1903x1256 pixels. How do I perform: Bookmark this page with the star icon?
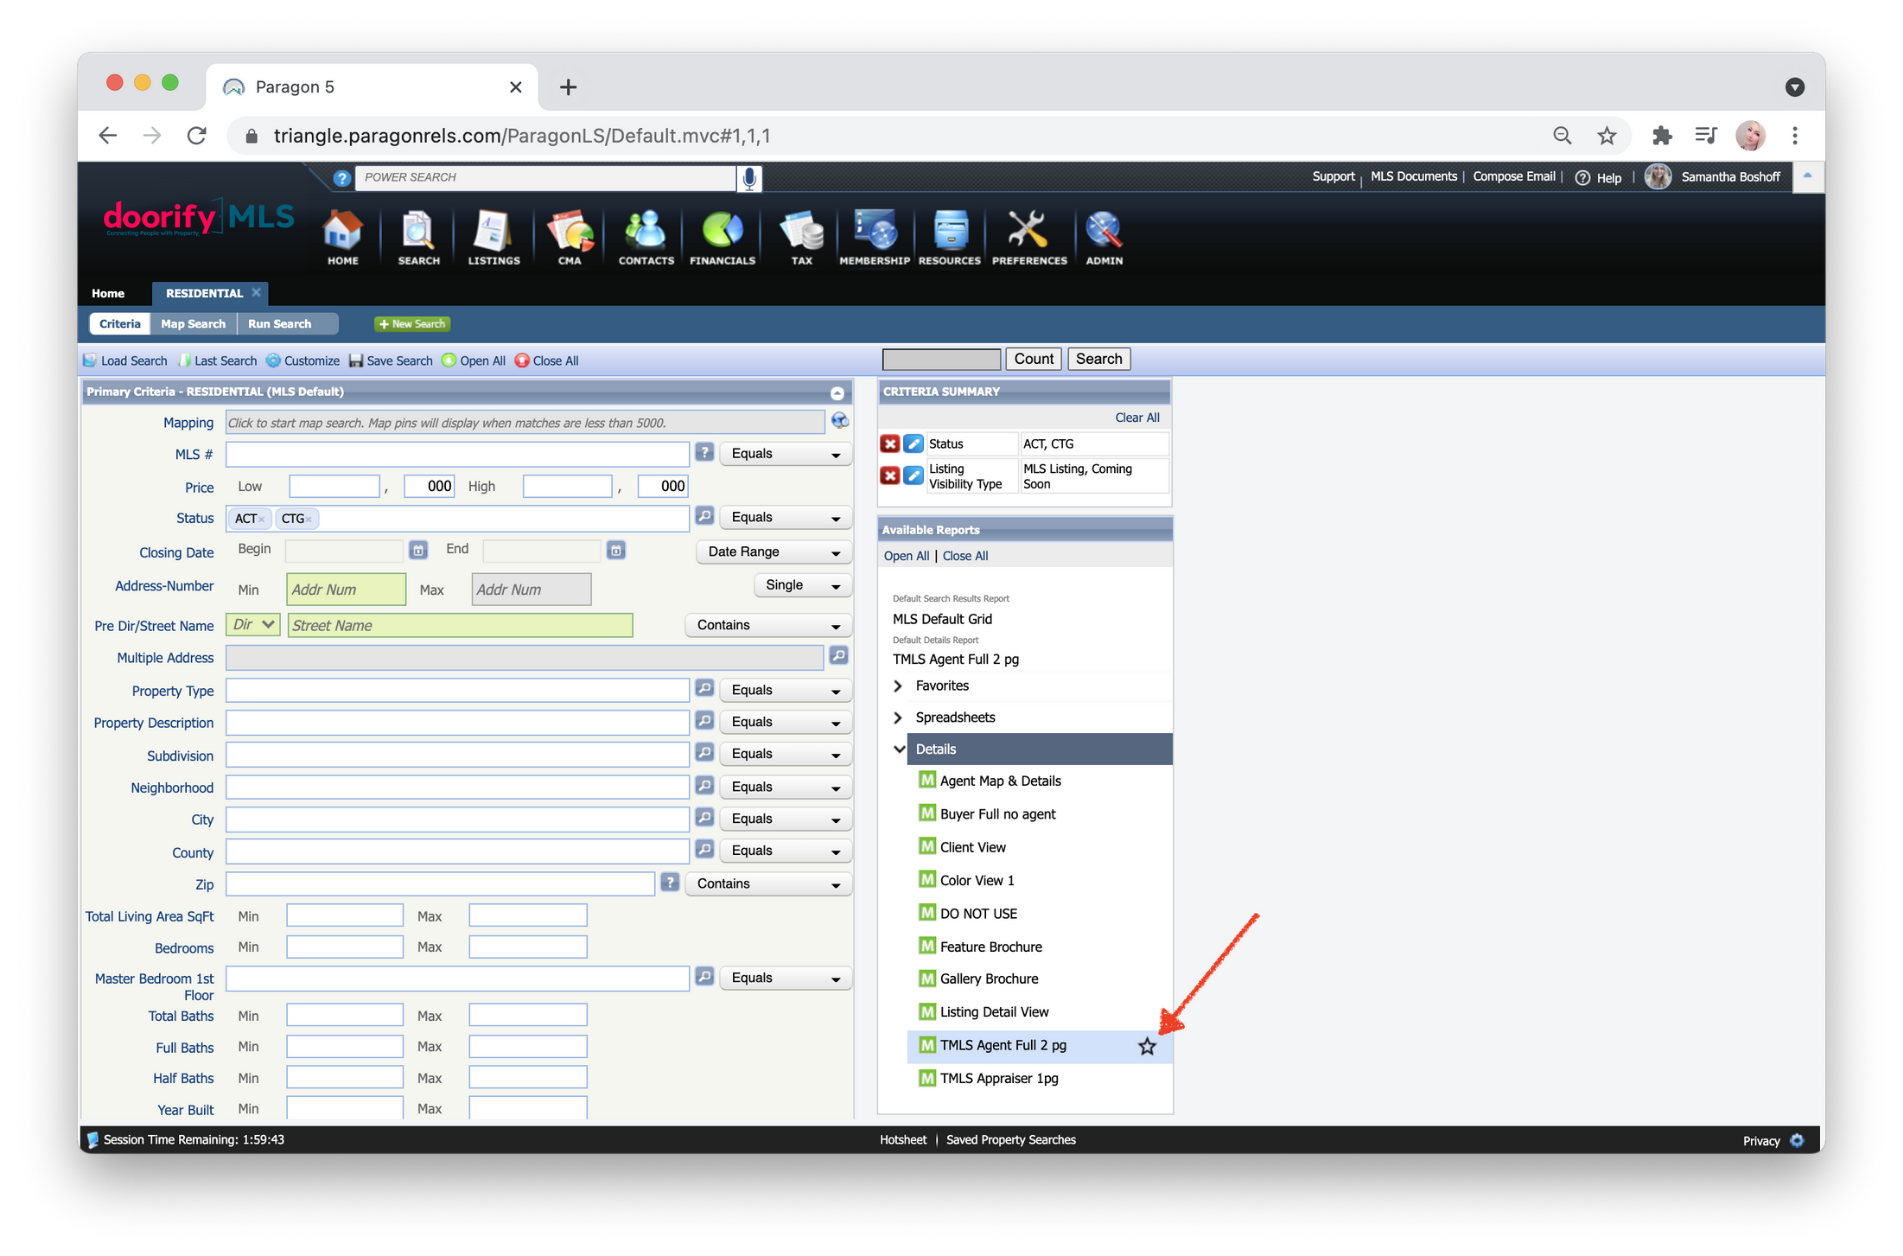click(1606, 136)
